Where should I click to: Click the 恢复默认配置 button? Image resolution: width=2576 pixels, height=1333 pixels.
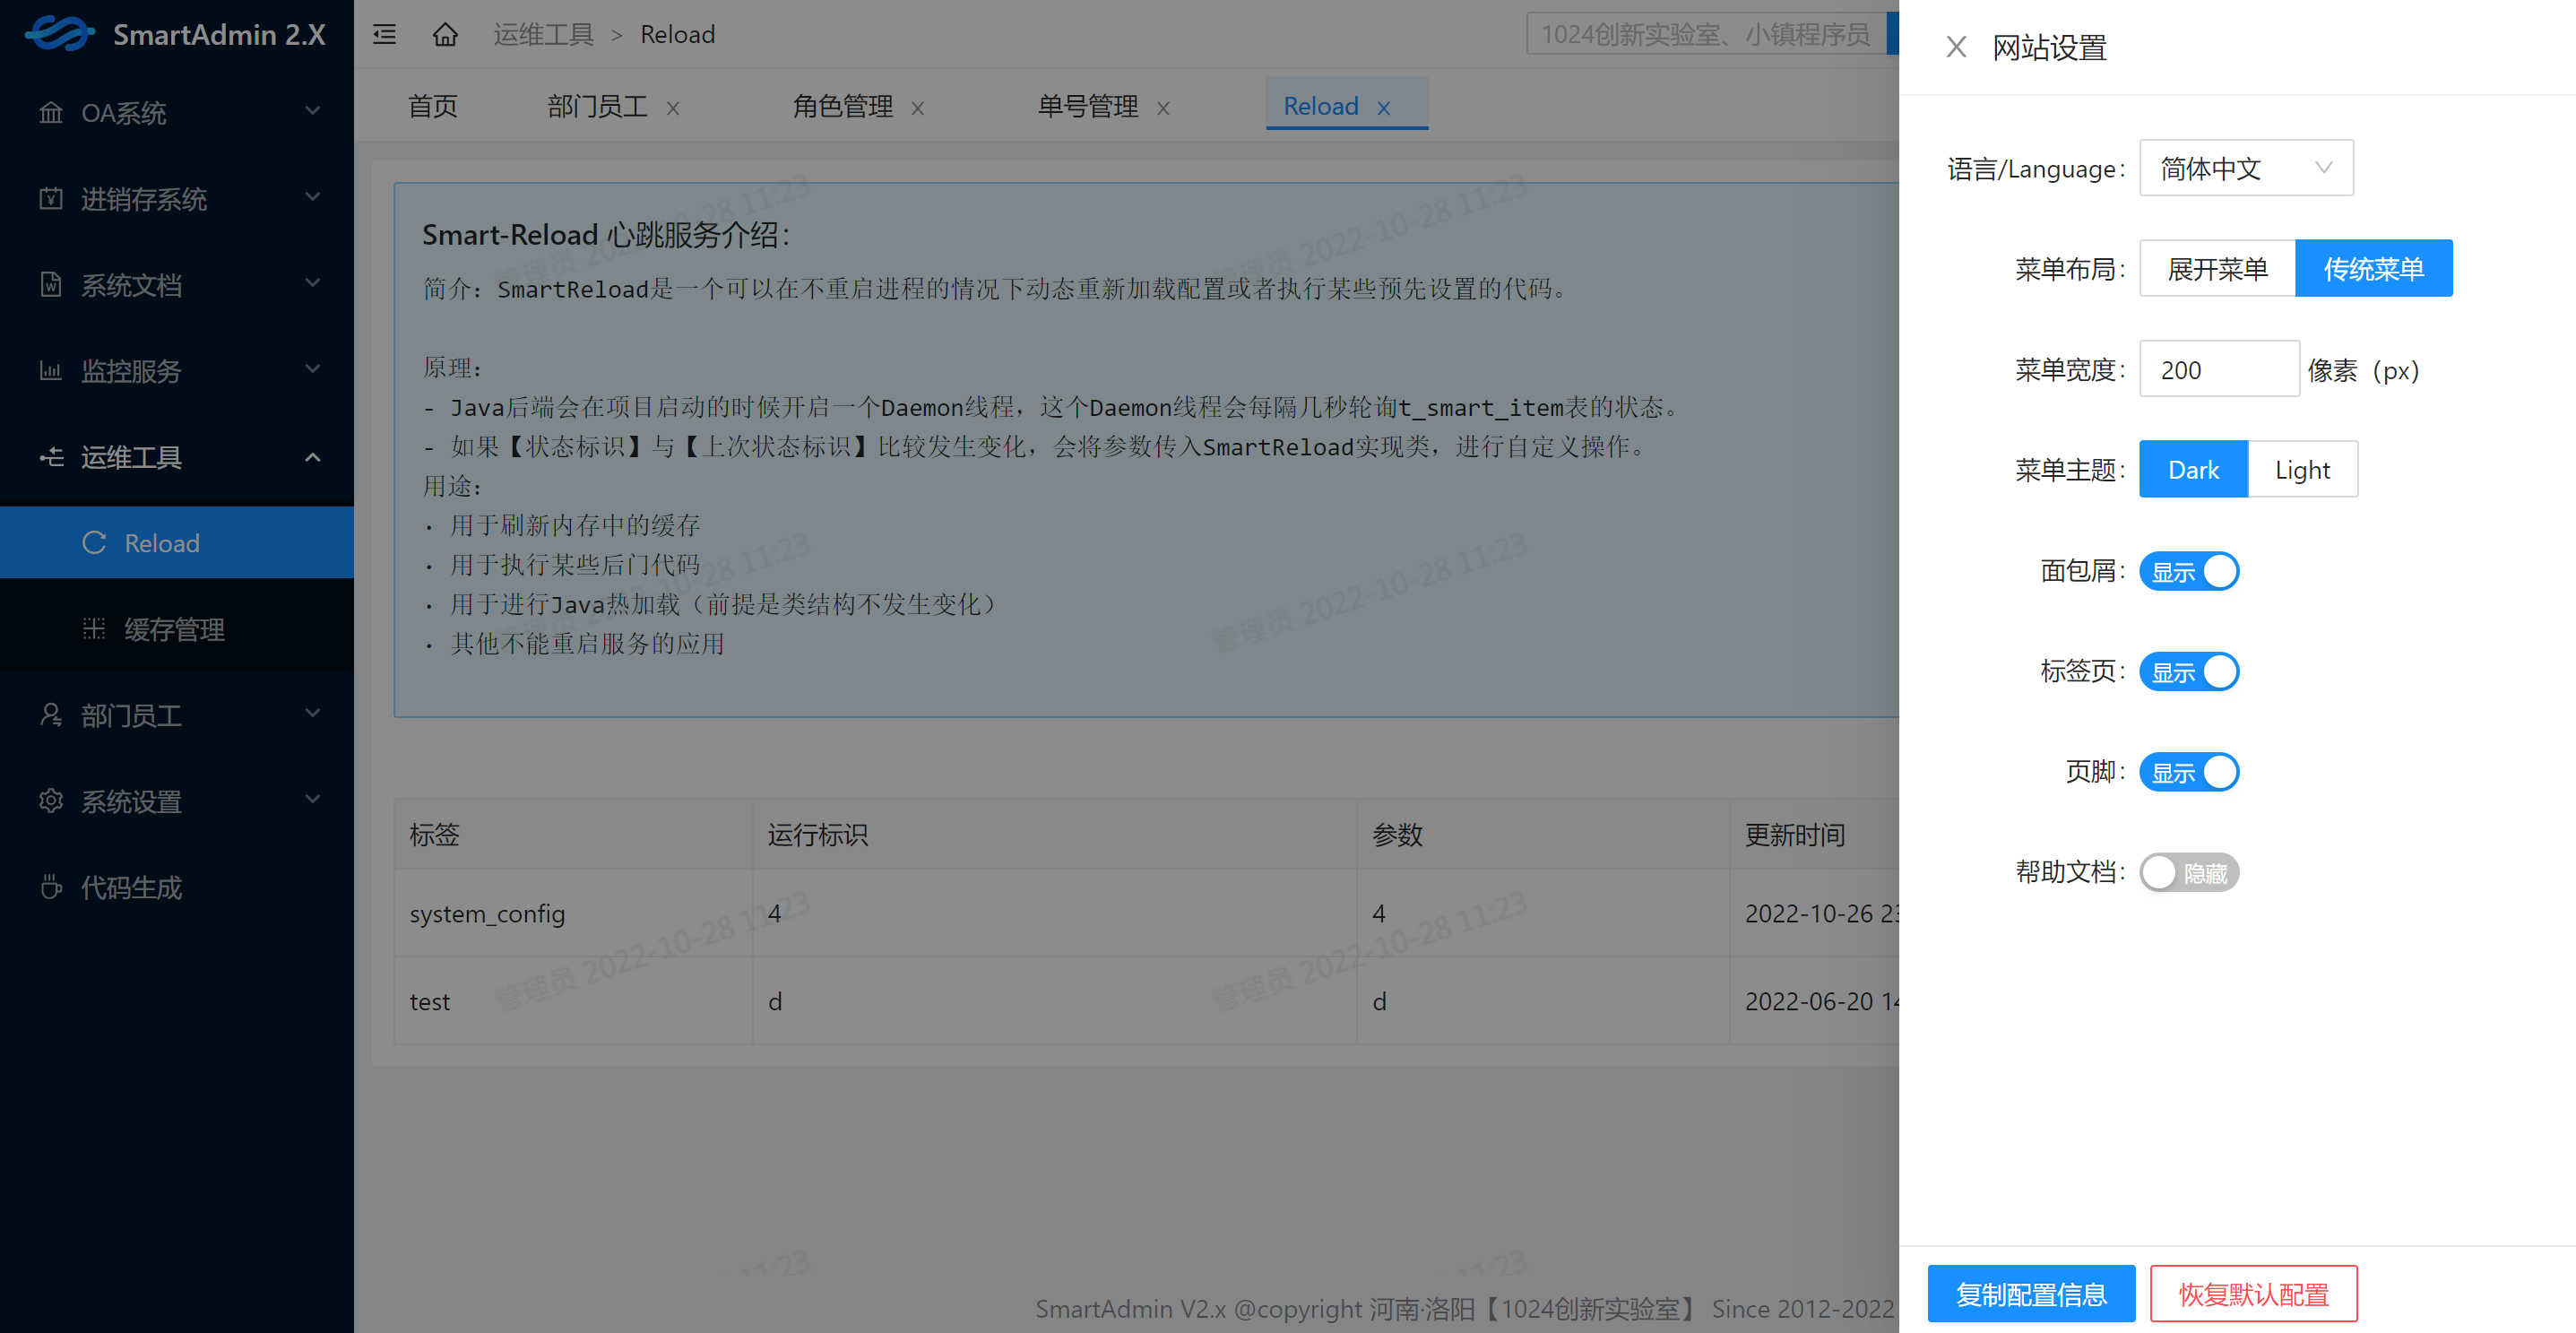(2253, 1294)
